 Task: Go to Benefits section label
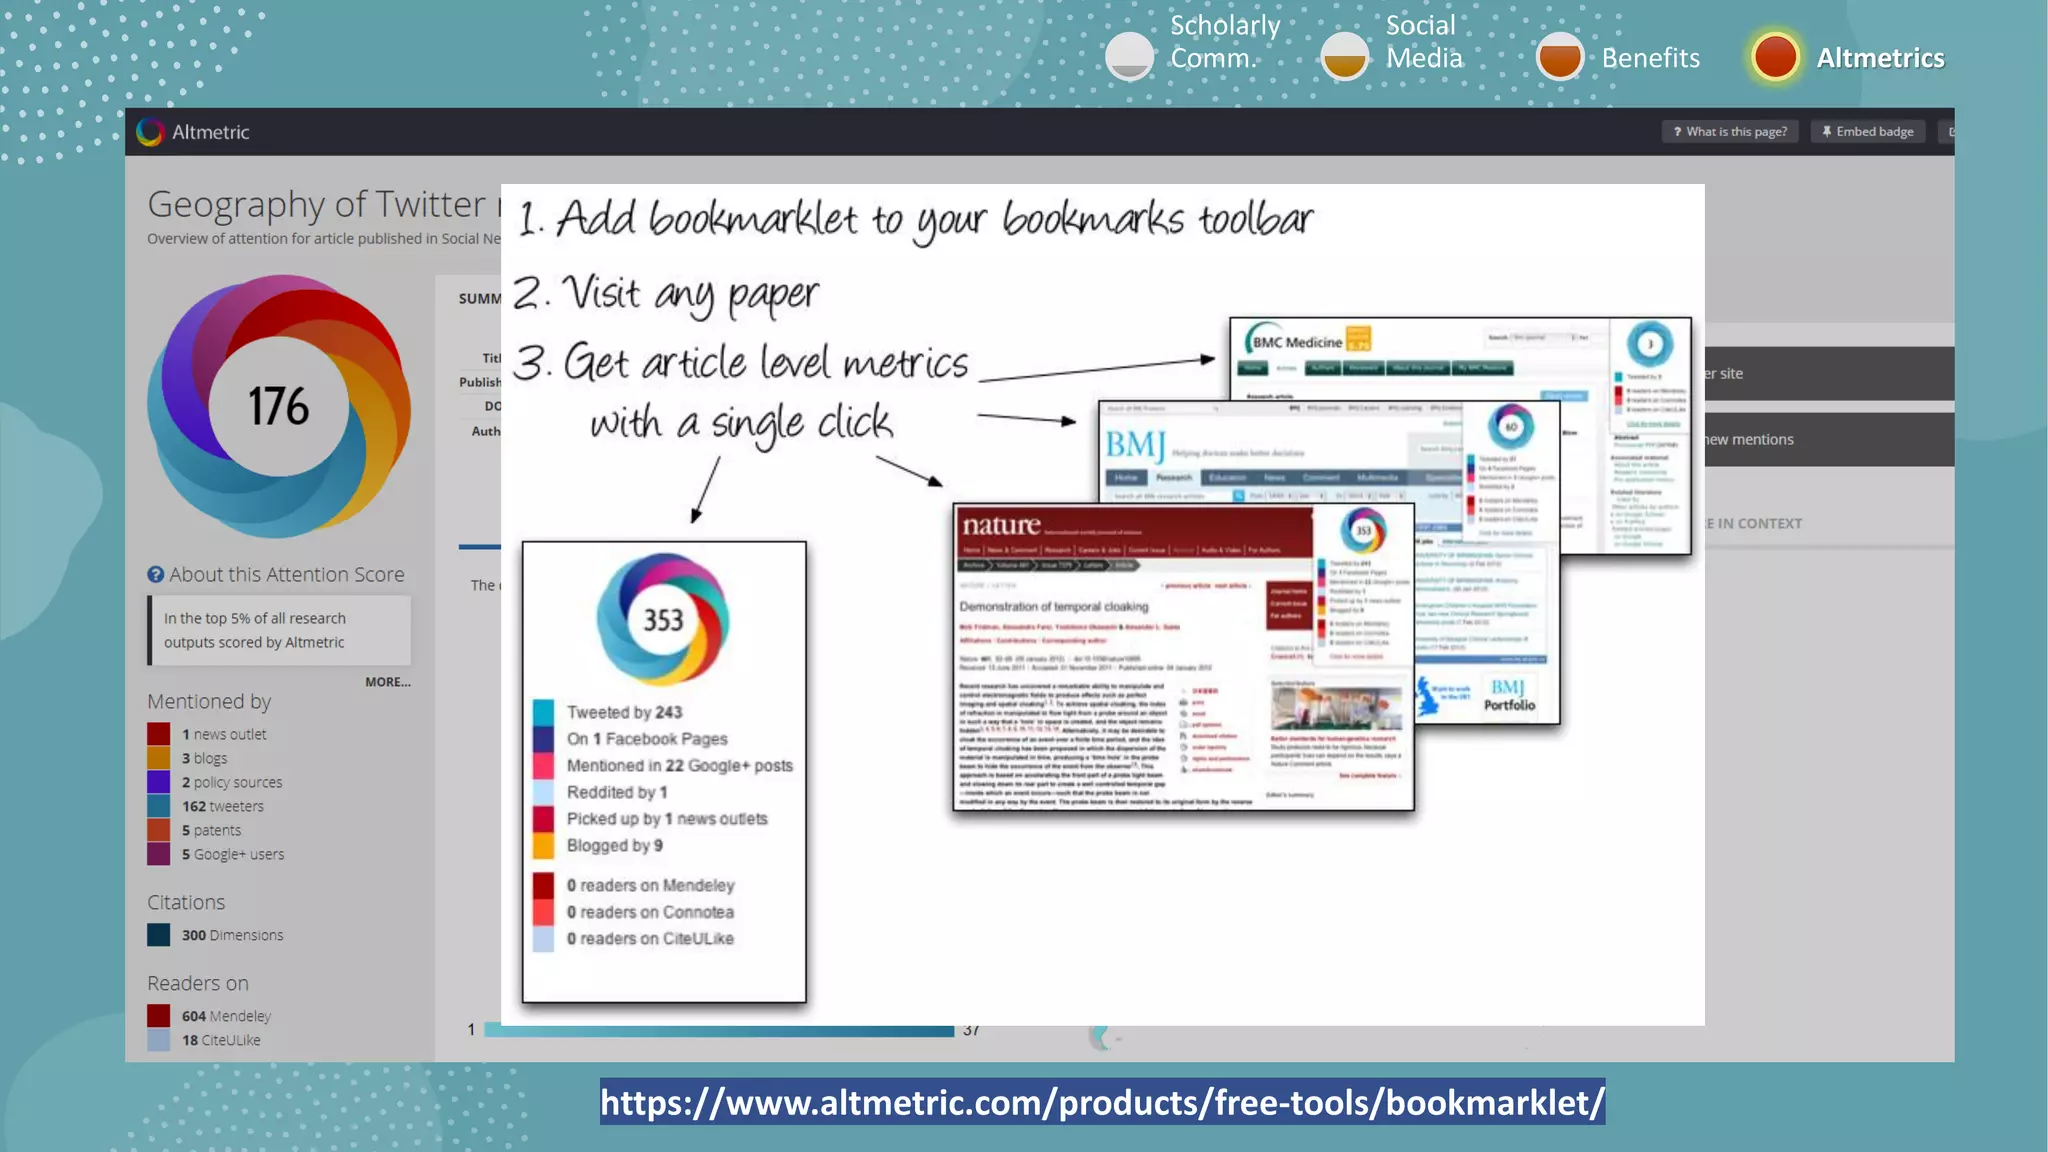click(1650, 58)
